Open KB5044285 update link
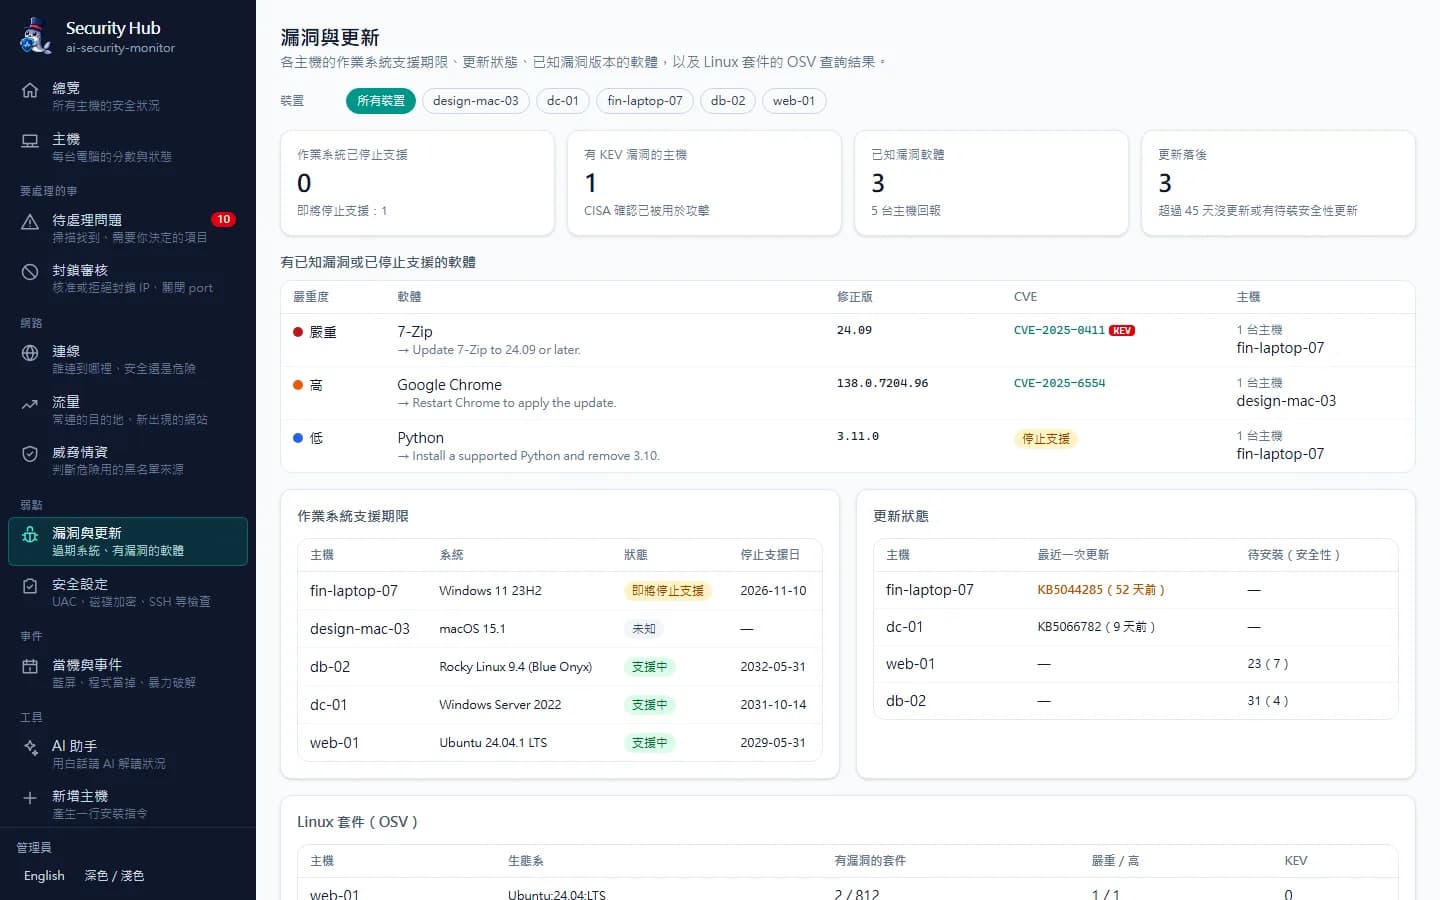 tap(1100, 590)
